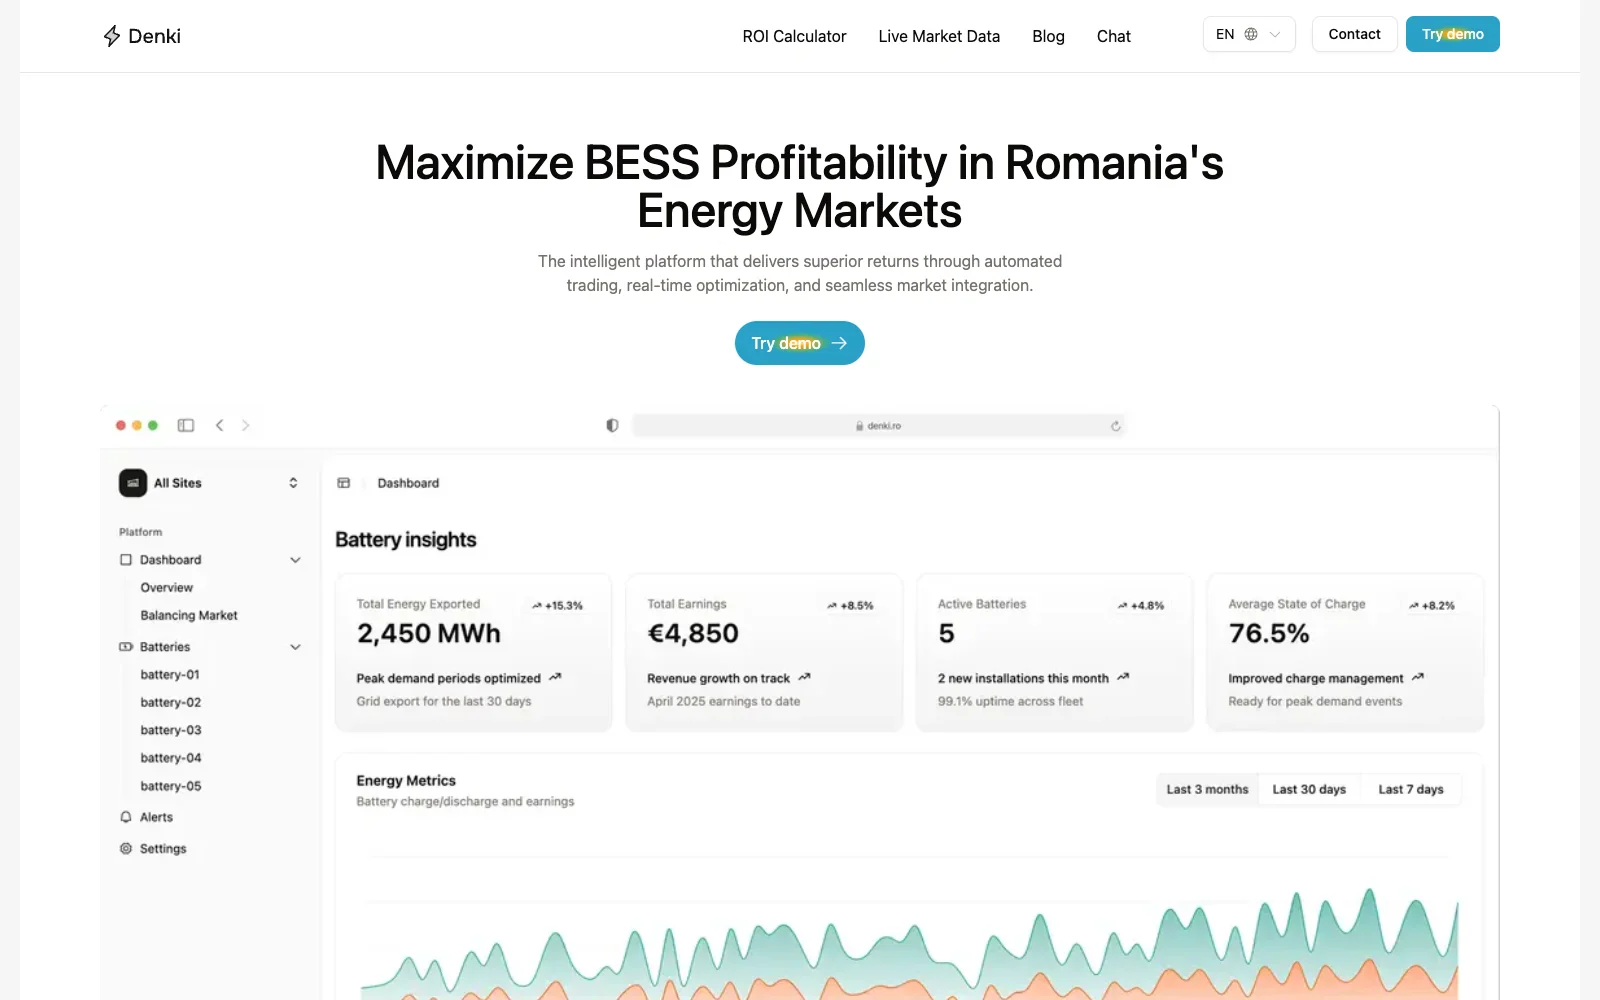
Task: Collapse the Batteries section chevron
Action: pyautogui.click(x=295, y=647)
